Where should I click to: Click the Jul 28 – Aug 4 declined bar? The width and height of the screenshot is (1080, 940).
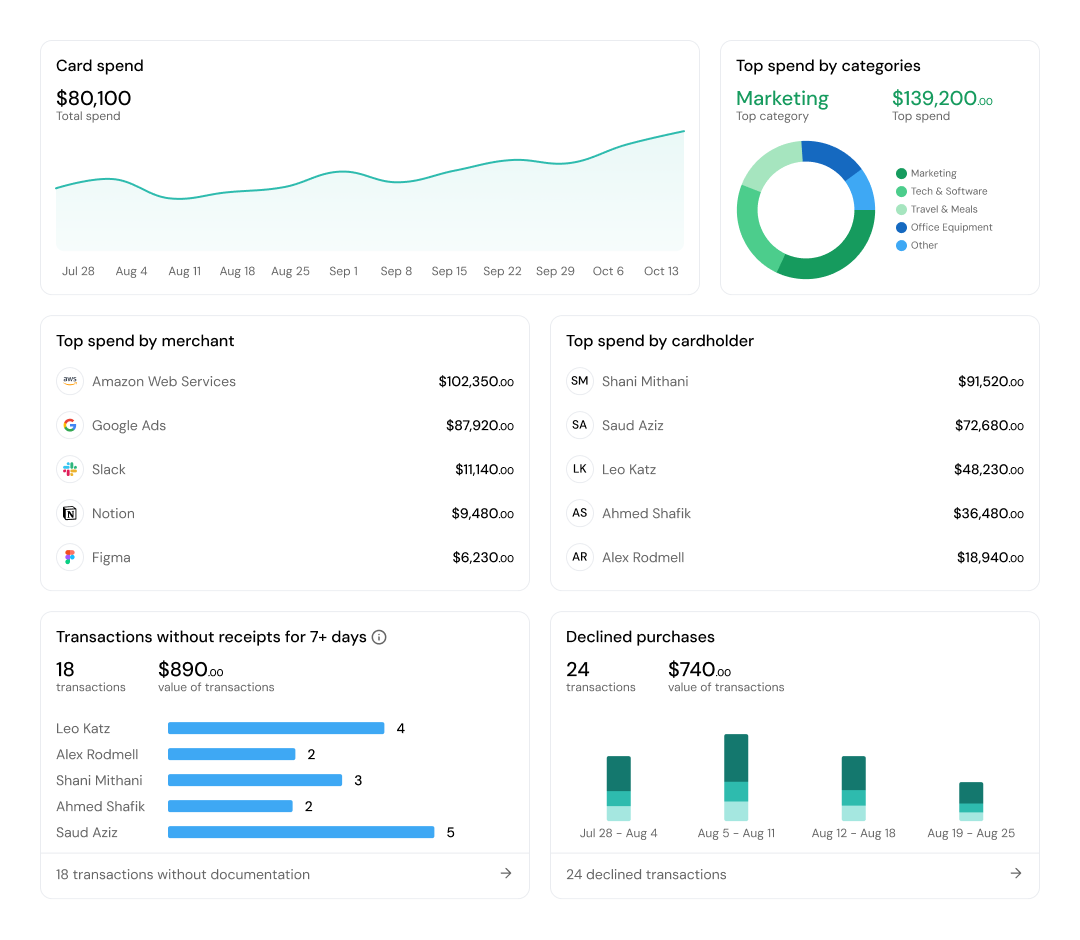coord(619,788)
